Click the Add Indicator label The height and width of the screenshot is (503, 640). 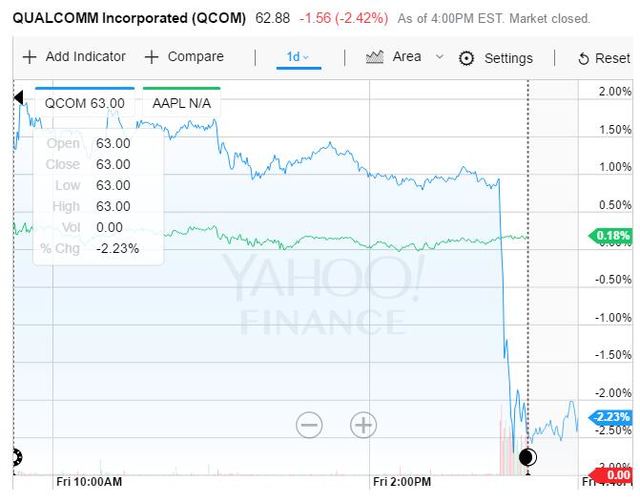pyautogui.click(x=85, y=57)
